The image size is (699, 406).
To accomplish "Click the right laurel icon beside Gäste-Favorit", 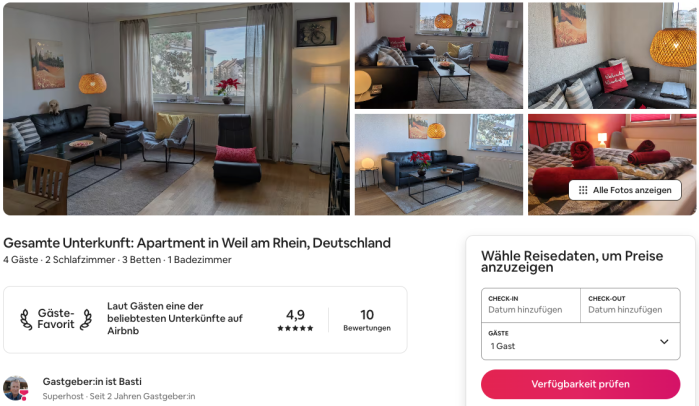I will point(86,319).
